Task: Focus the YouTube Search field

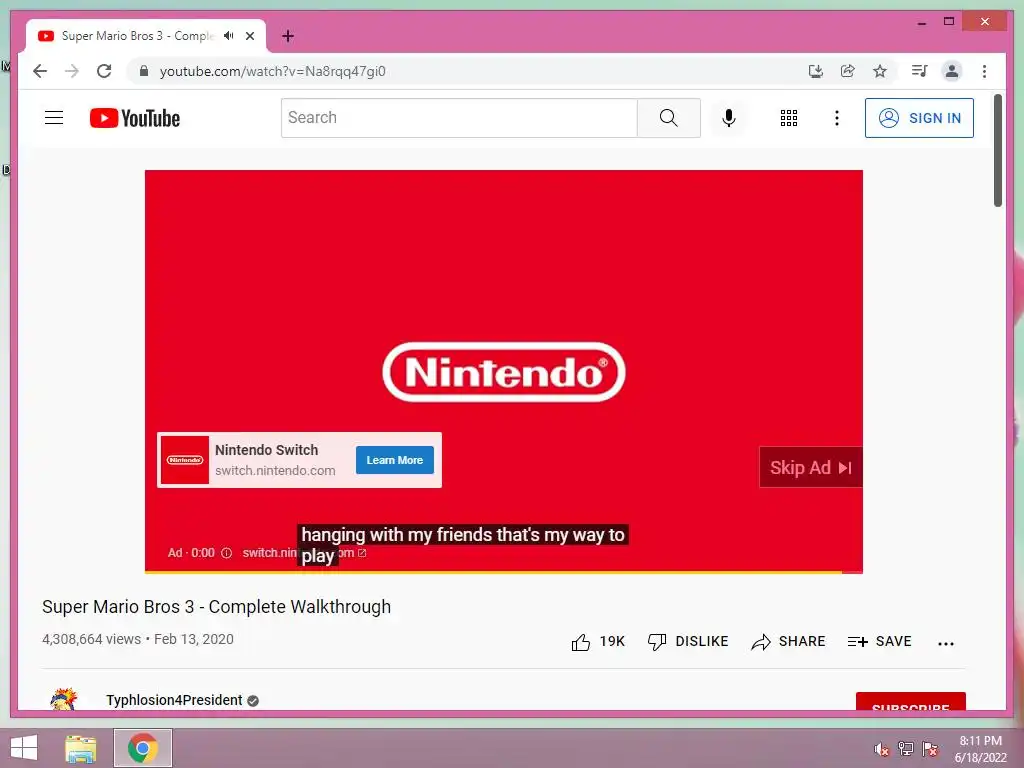Action: tap(459, 118)
